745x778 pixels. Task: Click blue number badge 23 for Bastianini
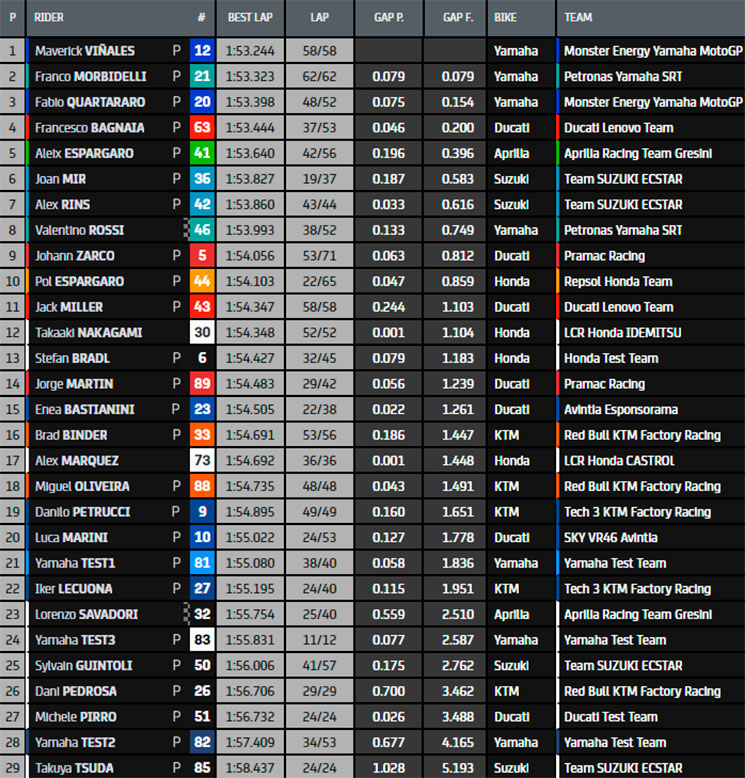pyautogui.click(x=202, y=409)
